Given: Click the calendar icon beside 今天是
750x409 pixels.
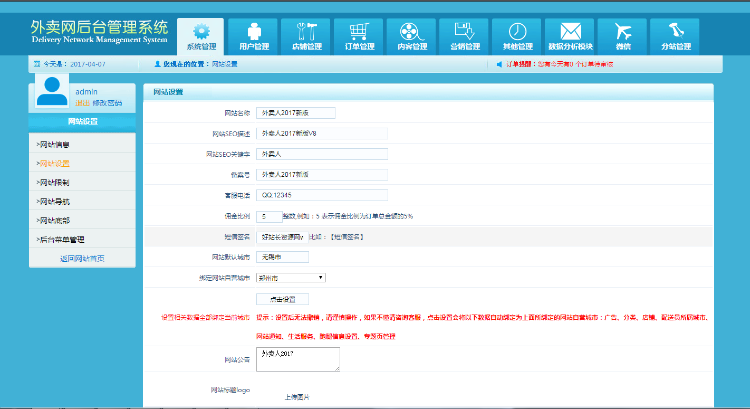Looking at the screenshot, I should 37,64.
